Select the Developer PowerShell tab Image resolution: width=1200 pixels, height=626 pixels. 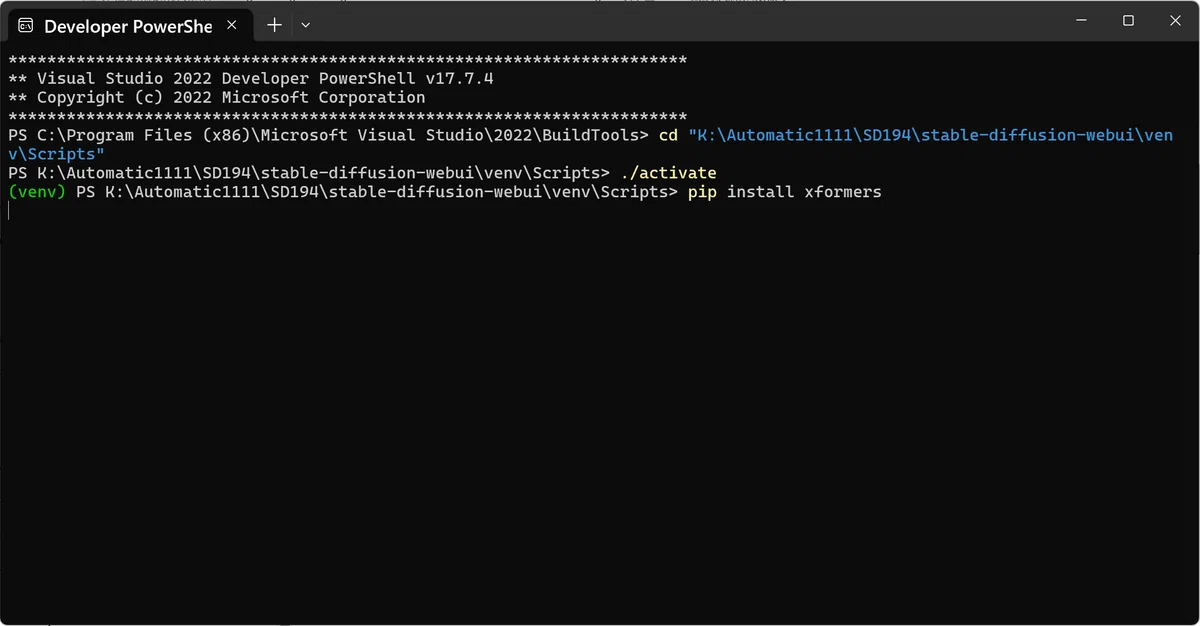click(125, 25)
